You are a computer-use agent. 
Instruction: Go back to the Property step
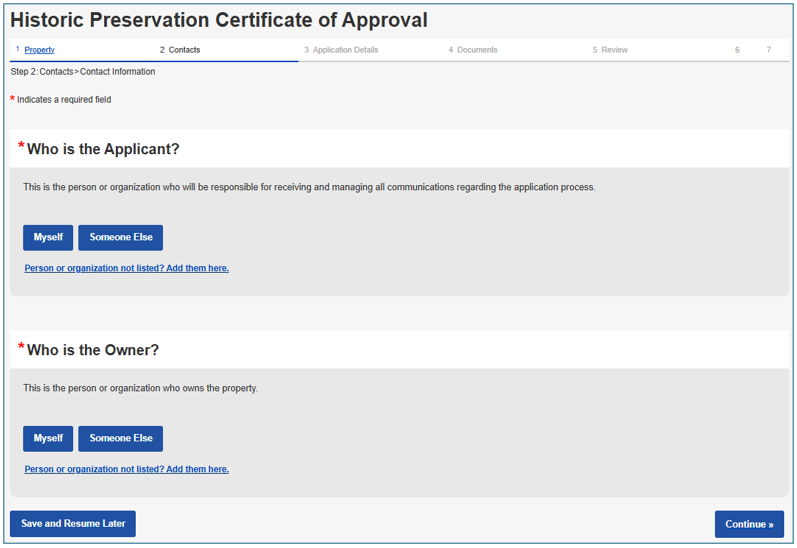pyautogui.click(x=39, y=50)
